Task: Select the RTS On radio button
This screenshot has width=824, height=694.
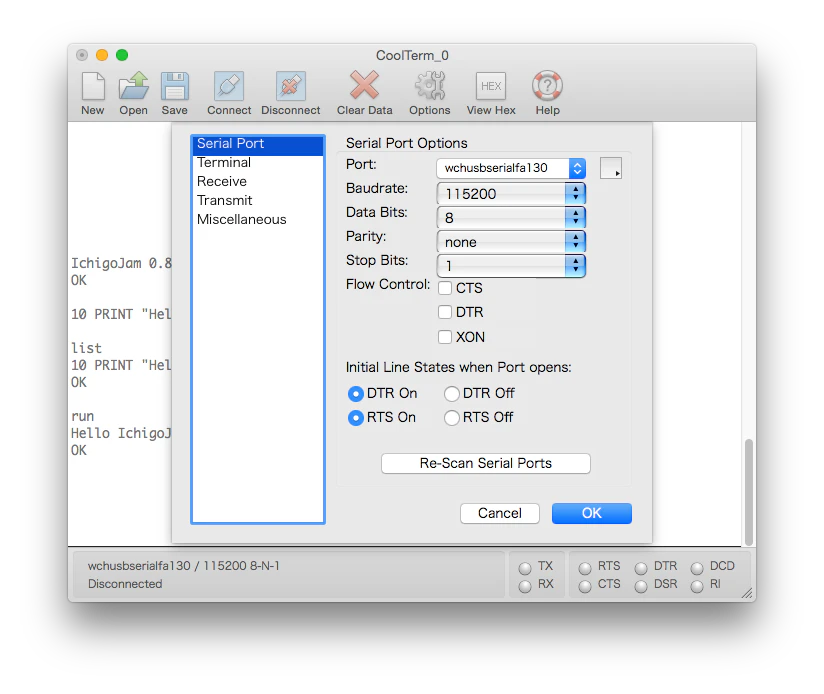Action: click(356, 418)
